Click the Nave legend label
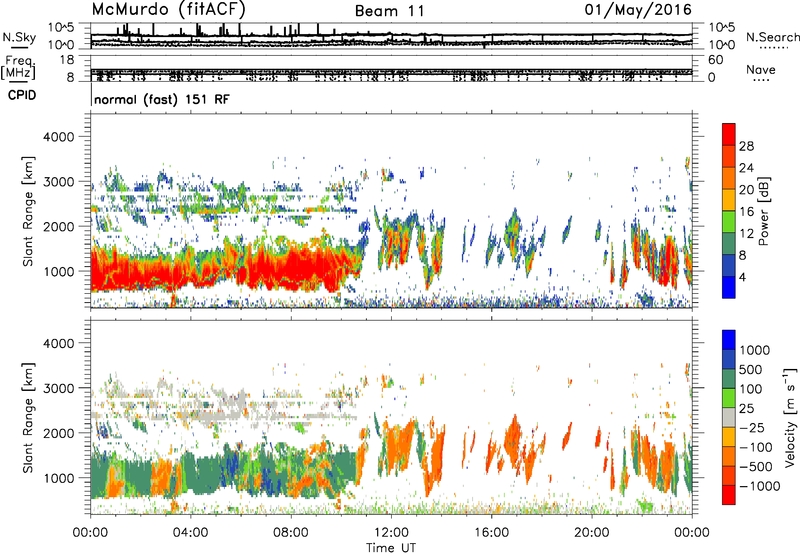Viewport: 800px width, 554px height. (x=761, y=69)
